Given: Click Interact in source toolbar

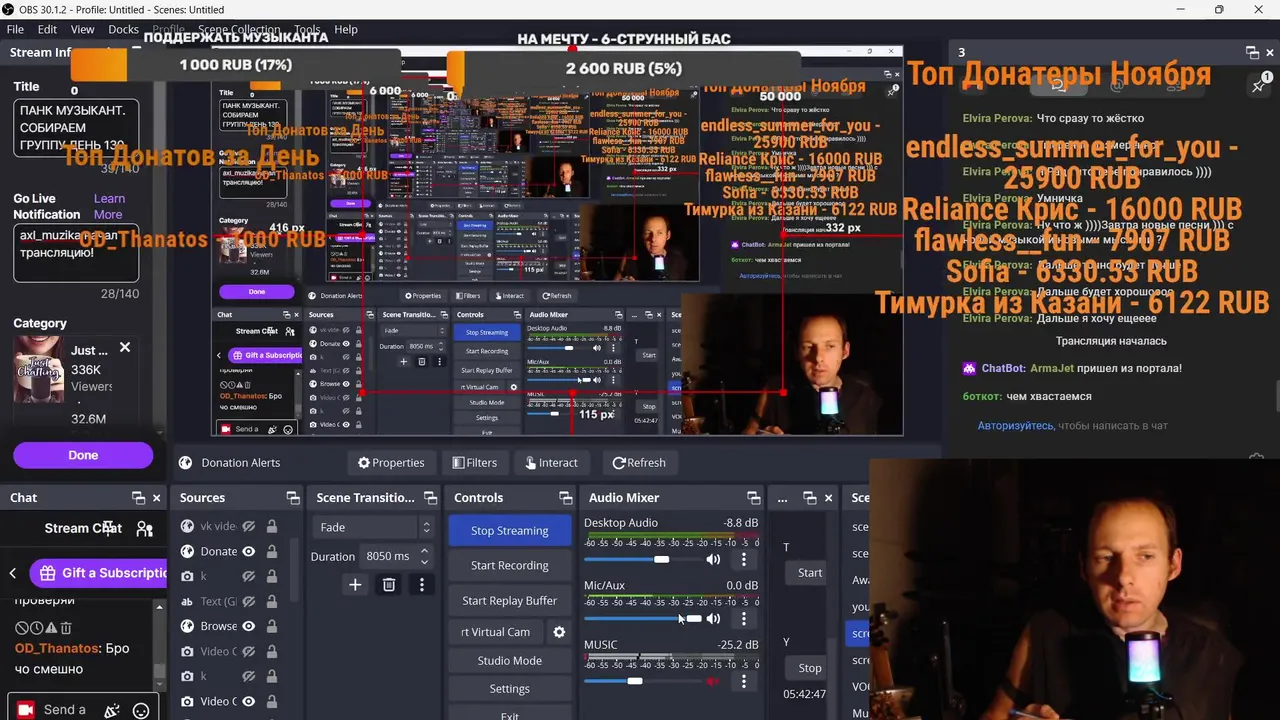Looking at the screenshot, I should click(551, 462).
